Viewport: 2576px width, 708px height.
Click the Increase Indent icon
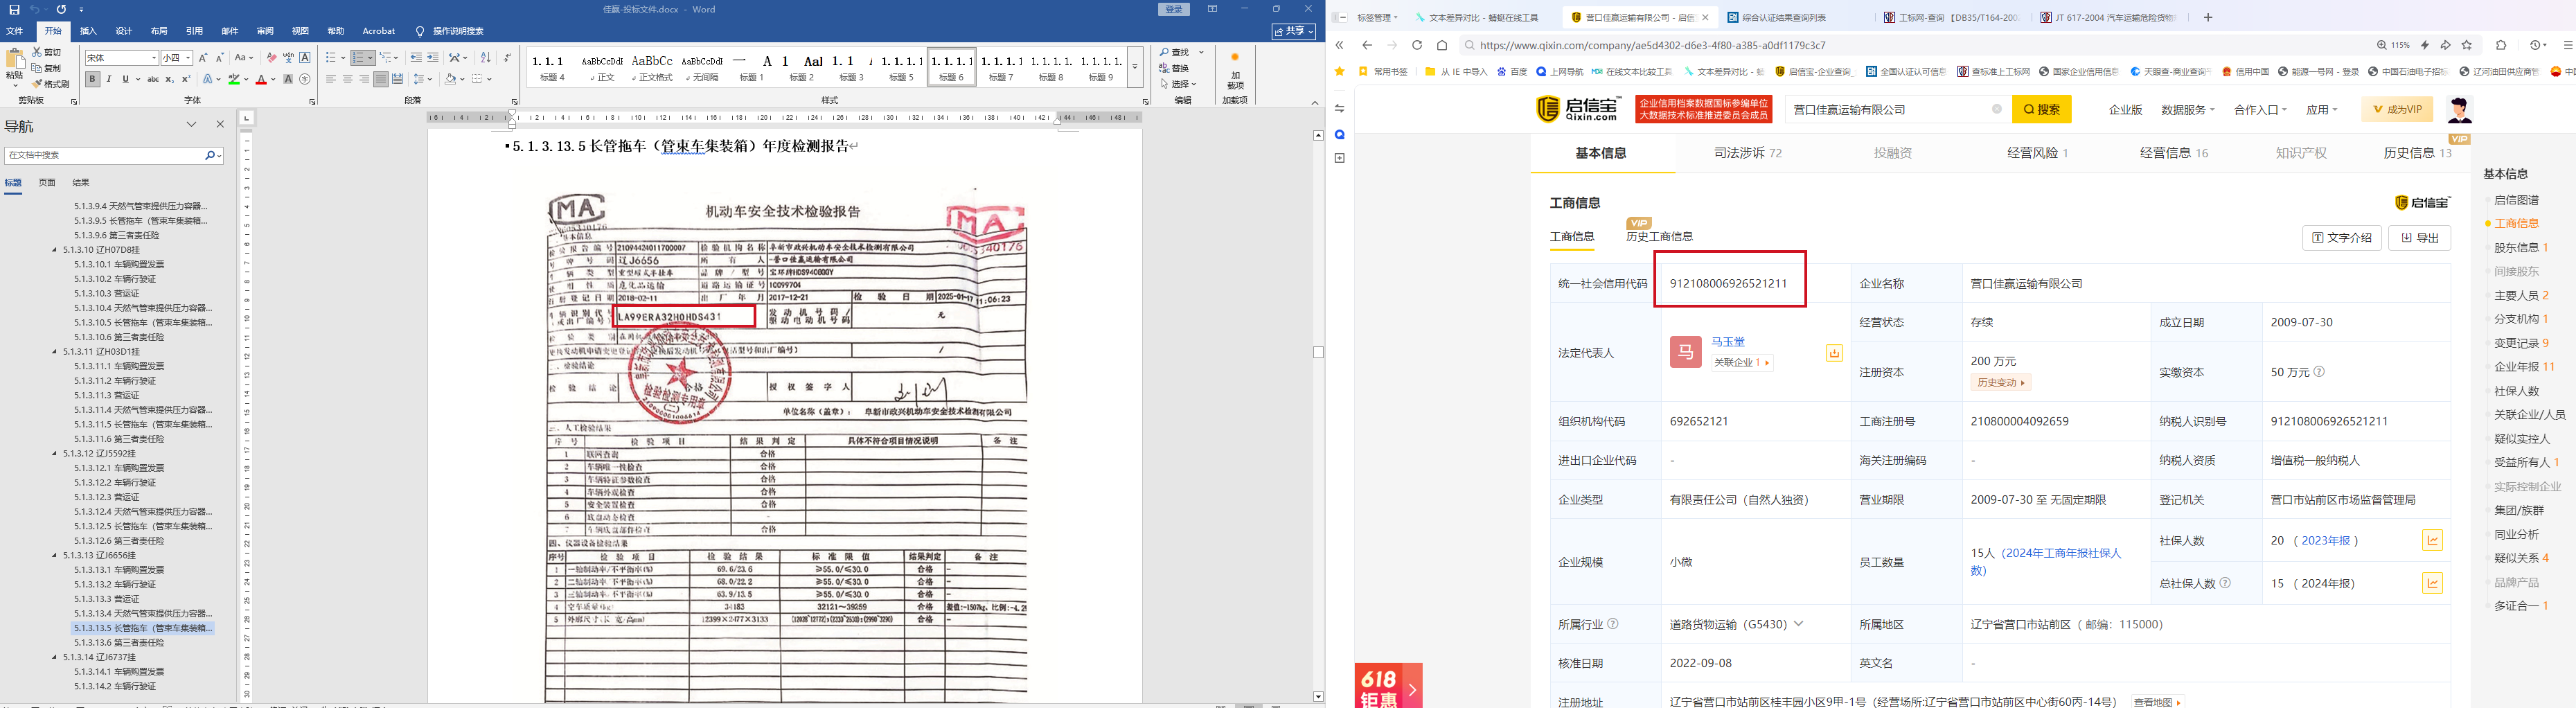[434, 58]
